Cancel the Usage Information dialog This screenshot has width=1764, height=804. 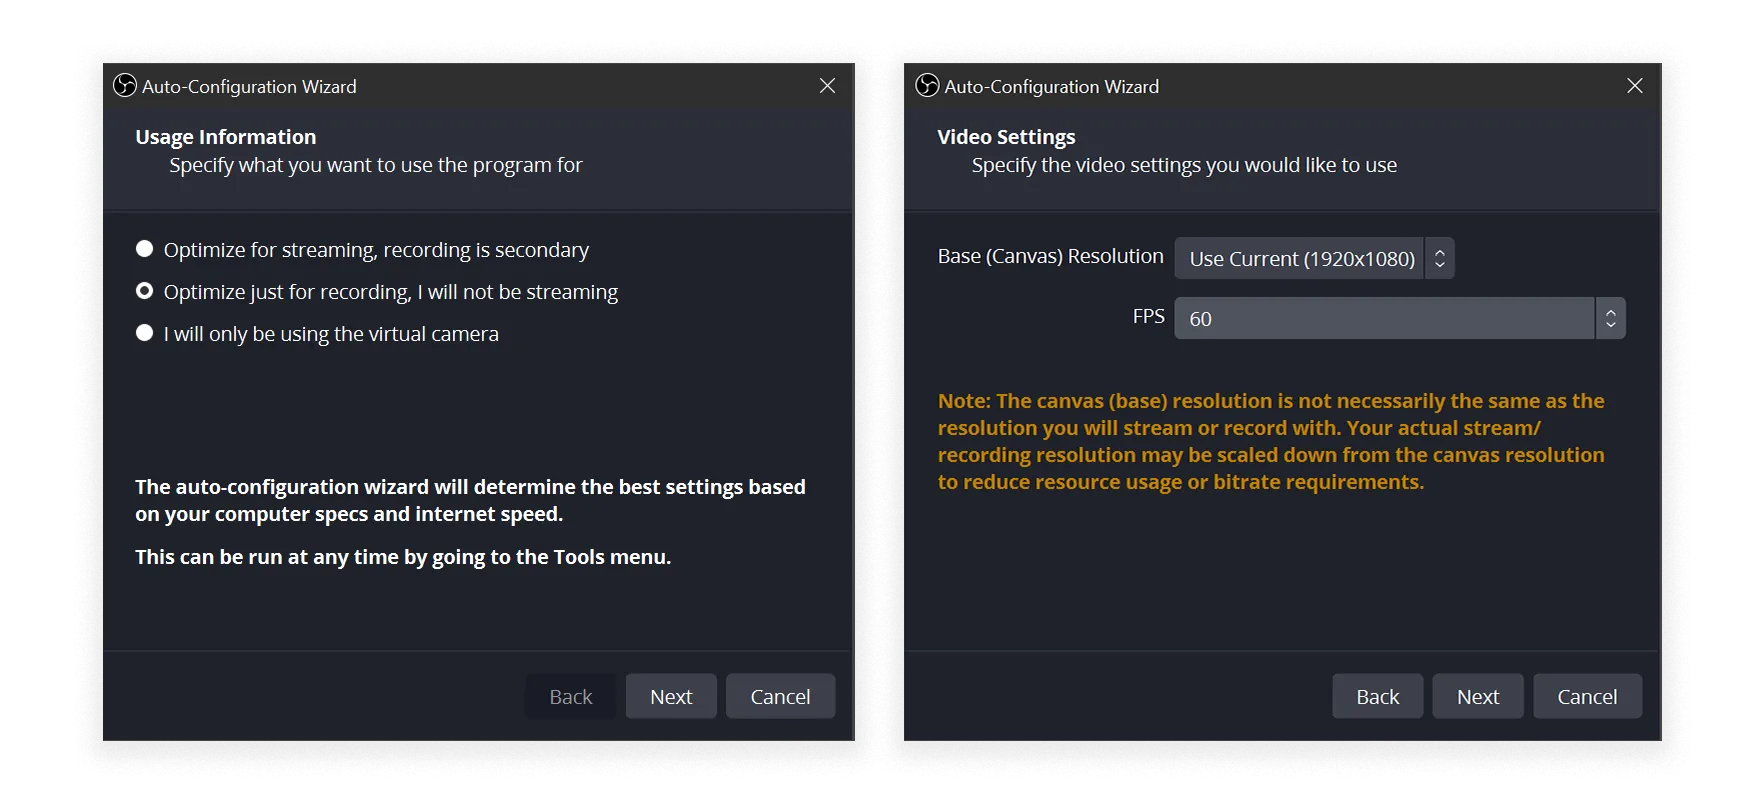(780, 696)
